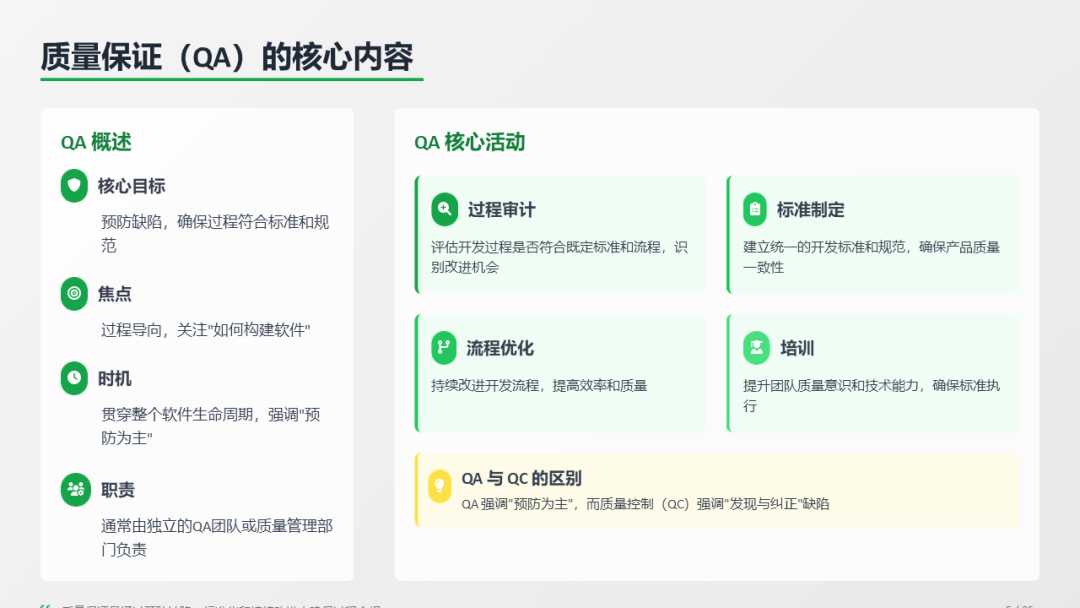Click the target icon next to 焦点

(74, 294)
